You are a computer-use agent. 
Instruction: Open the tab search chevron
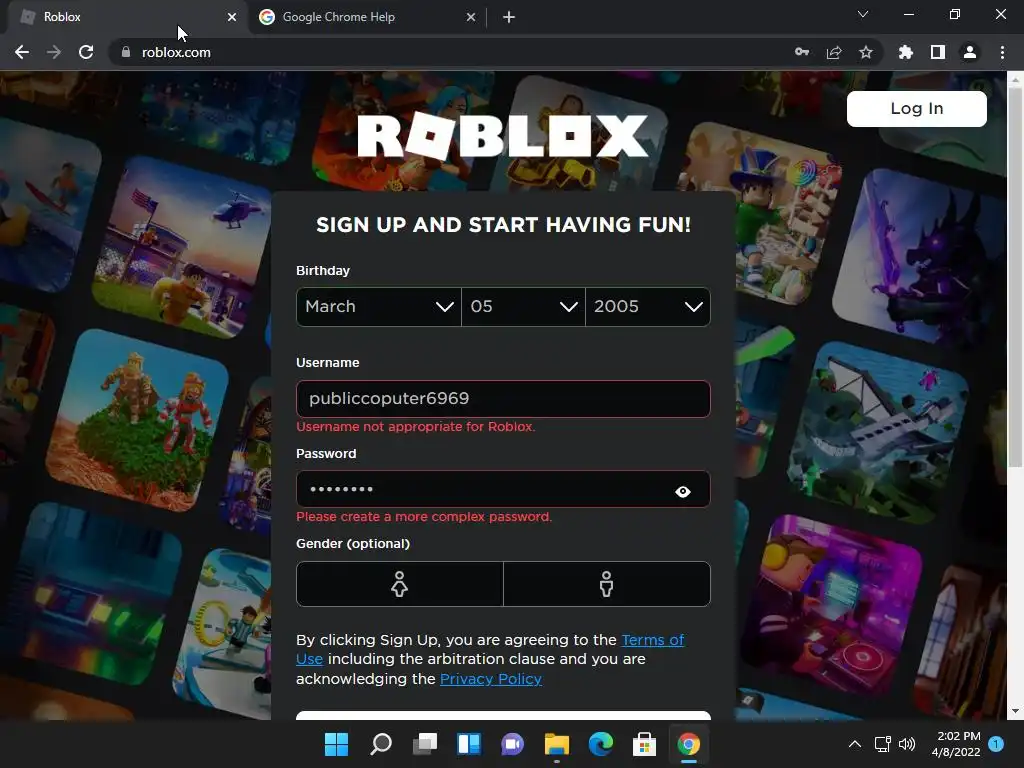tap(863, 14)
